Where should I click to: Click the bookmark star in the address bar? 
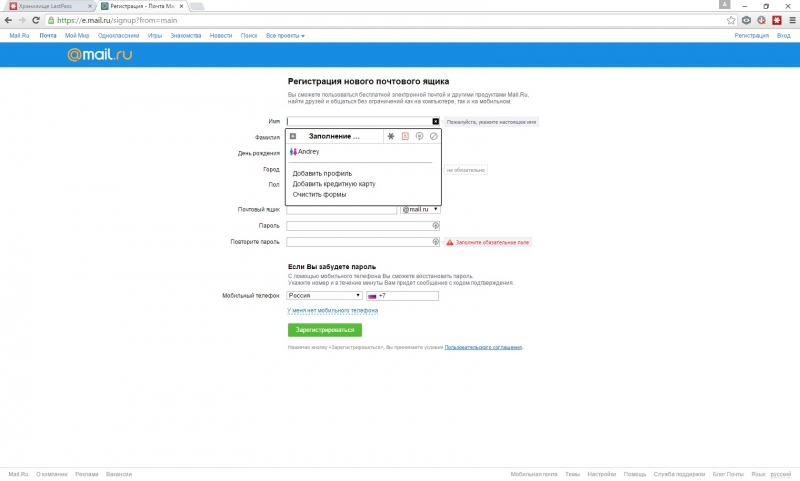click(731, 20)
